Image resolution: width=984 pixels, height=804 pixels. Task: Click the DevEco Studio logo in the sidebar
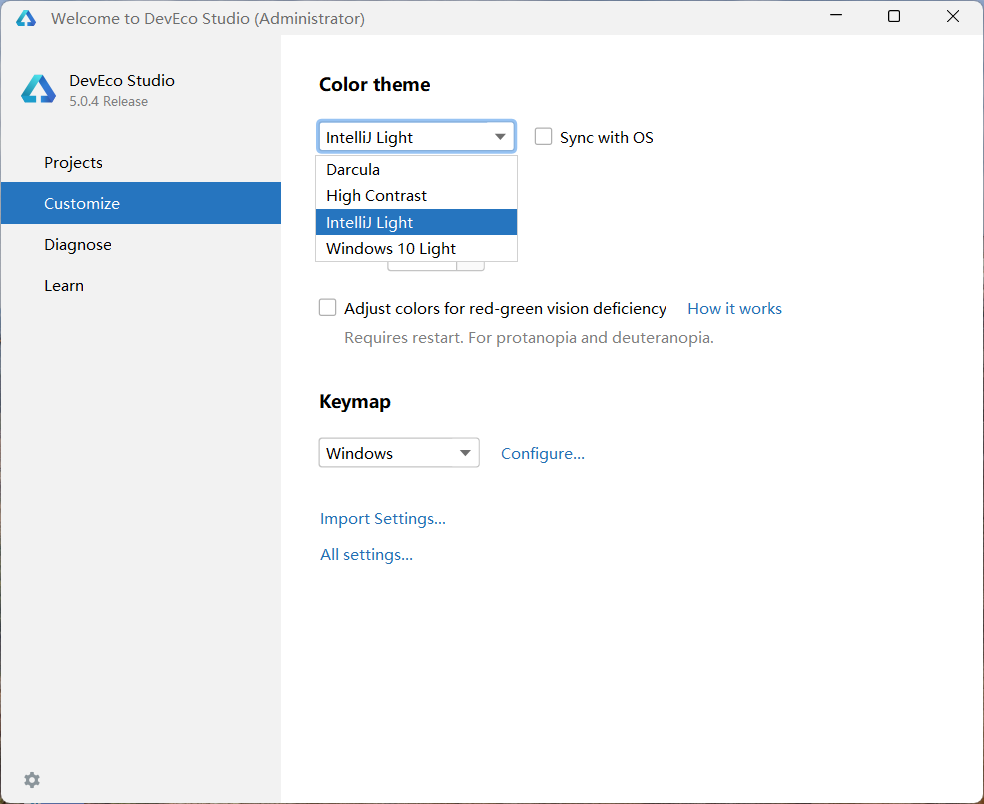[38, 89]
